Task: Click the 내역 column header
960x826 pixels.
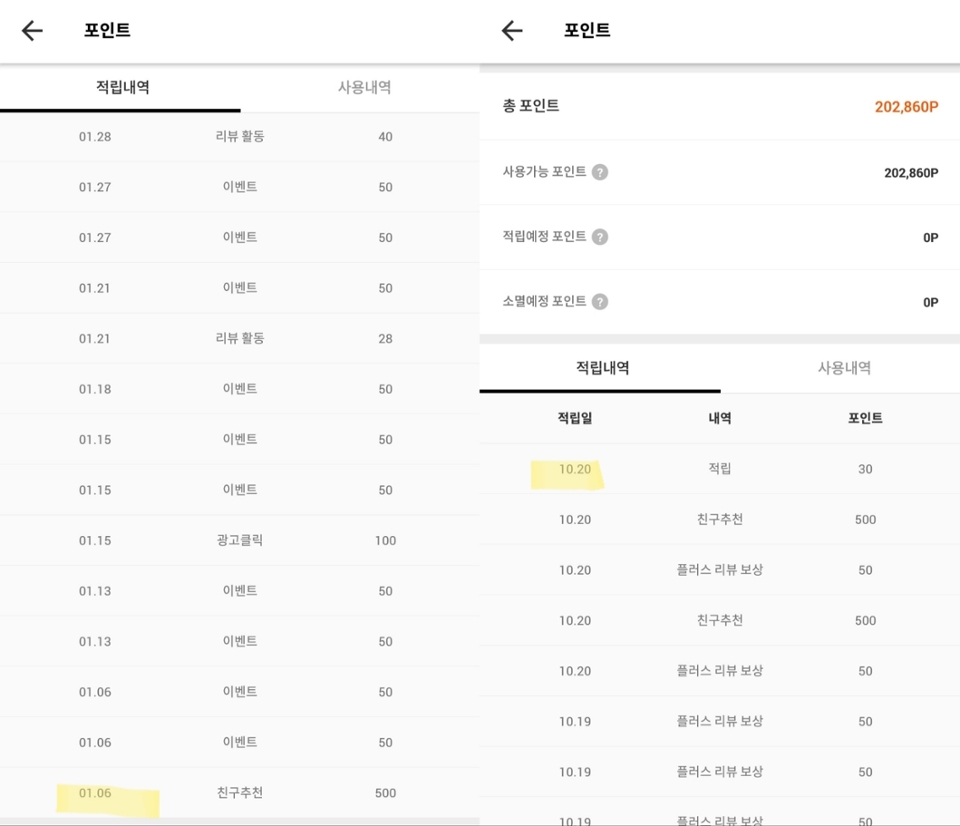Action: [x=720, y=419]
